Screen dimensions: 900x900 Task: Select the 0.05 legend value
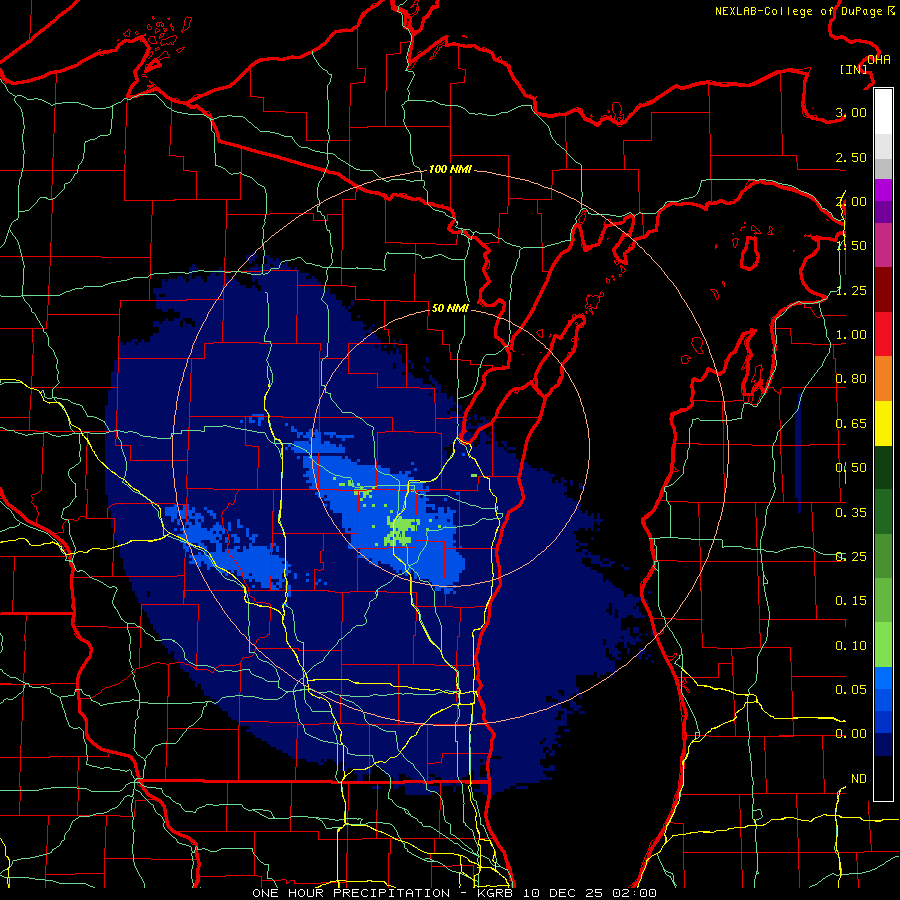point(851,689)
